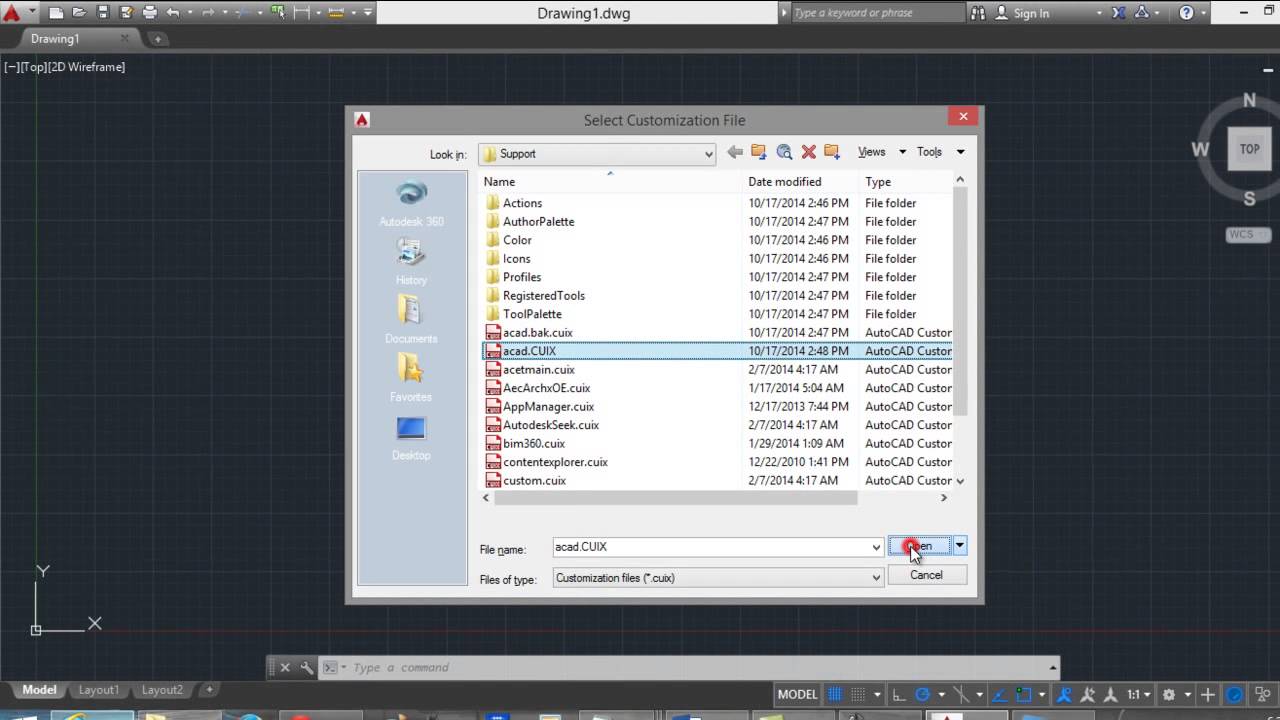Select Documents in places sidebar
Viewport: 1280px width, 720px height.
[x=411, y=320]
